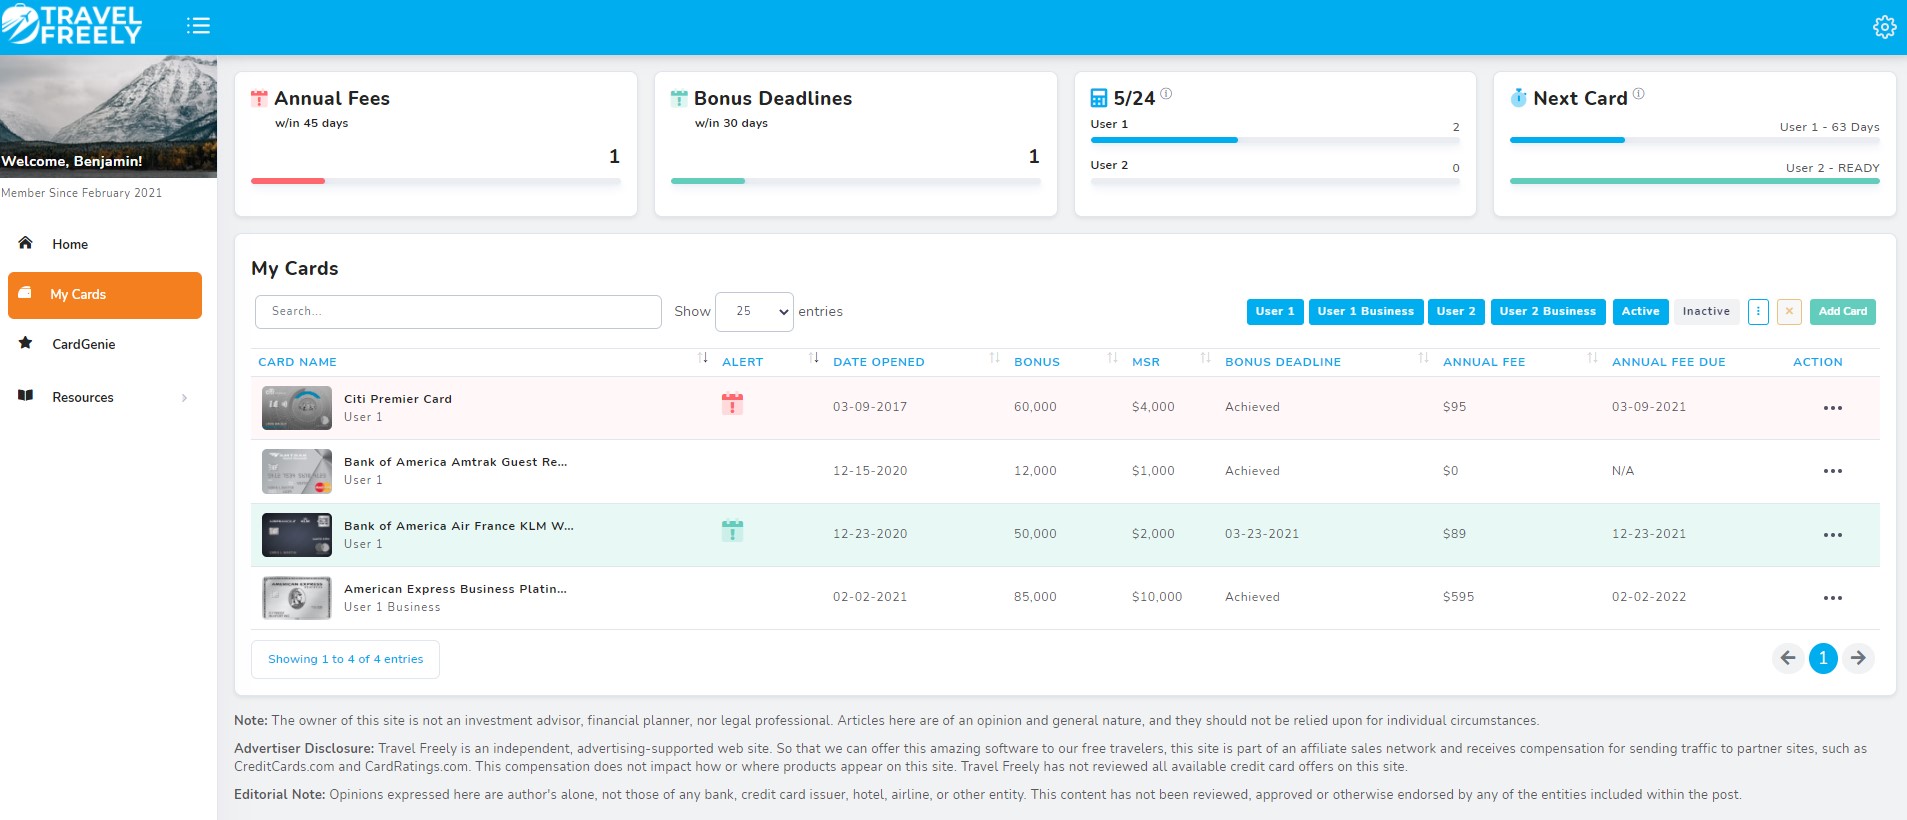Screen dimensions: 1907x820
Task: Click the column options vertical dots button
Action: pos(1758,312)
